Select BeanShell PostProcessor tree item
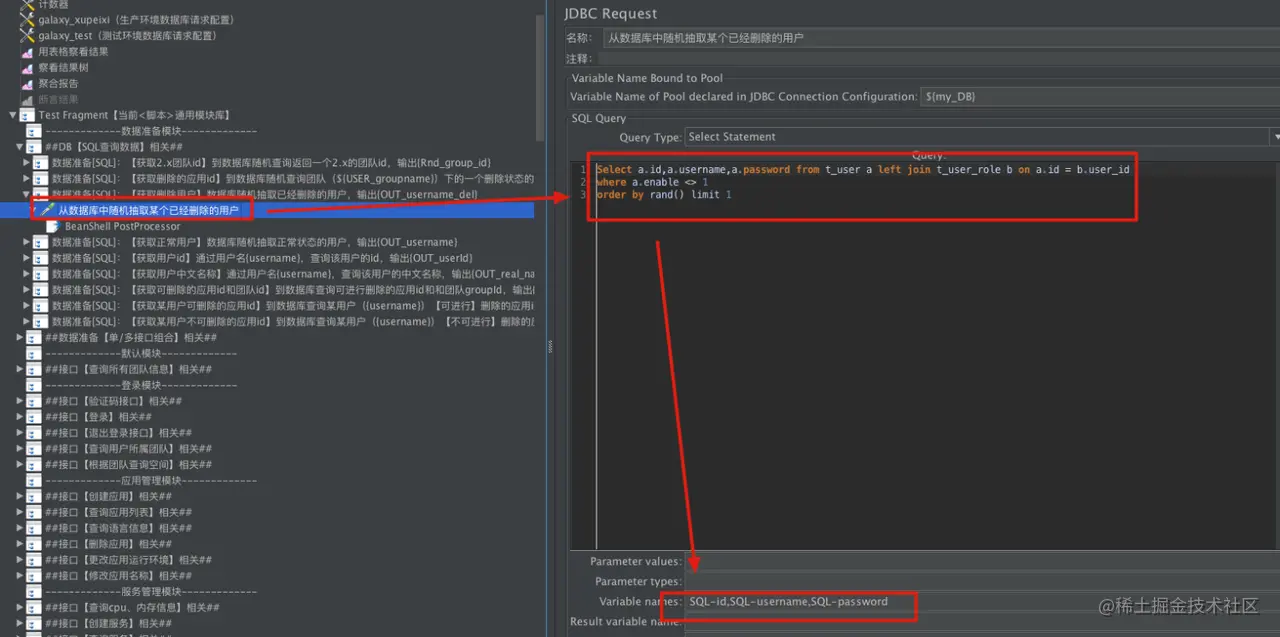The height and width of the screenshot is (637, 1280). (x=125, y=226)
